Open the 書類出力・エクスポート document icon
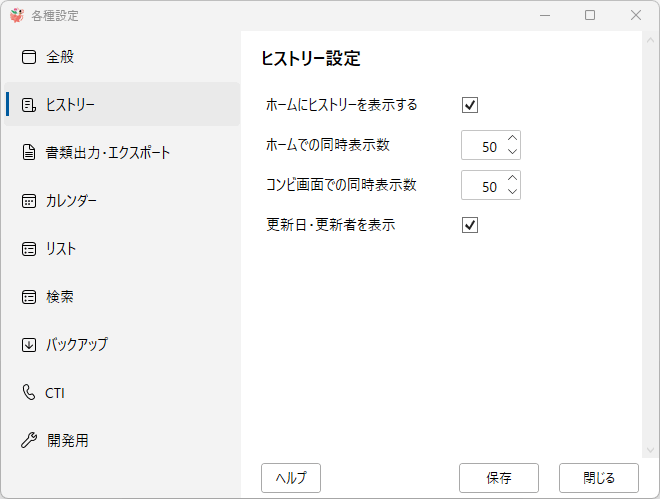Screen dimensions: 660x499 (x=29, y=152)
